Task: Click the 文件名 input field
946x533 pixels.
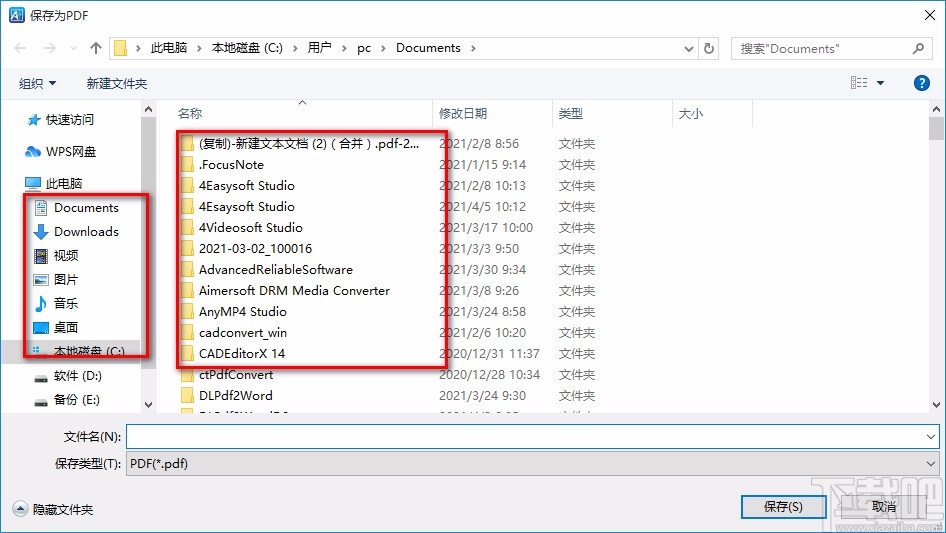Action: 524,436
